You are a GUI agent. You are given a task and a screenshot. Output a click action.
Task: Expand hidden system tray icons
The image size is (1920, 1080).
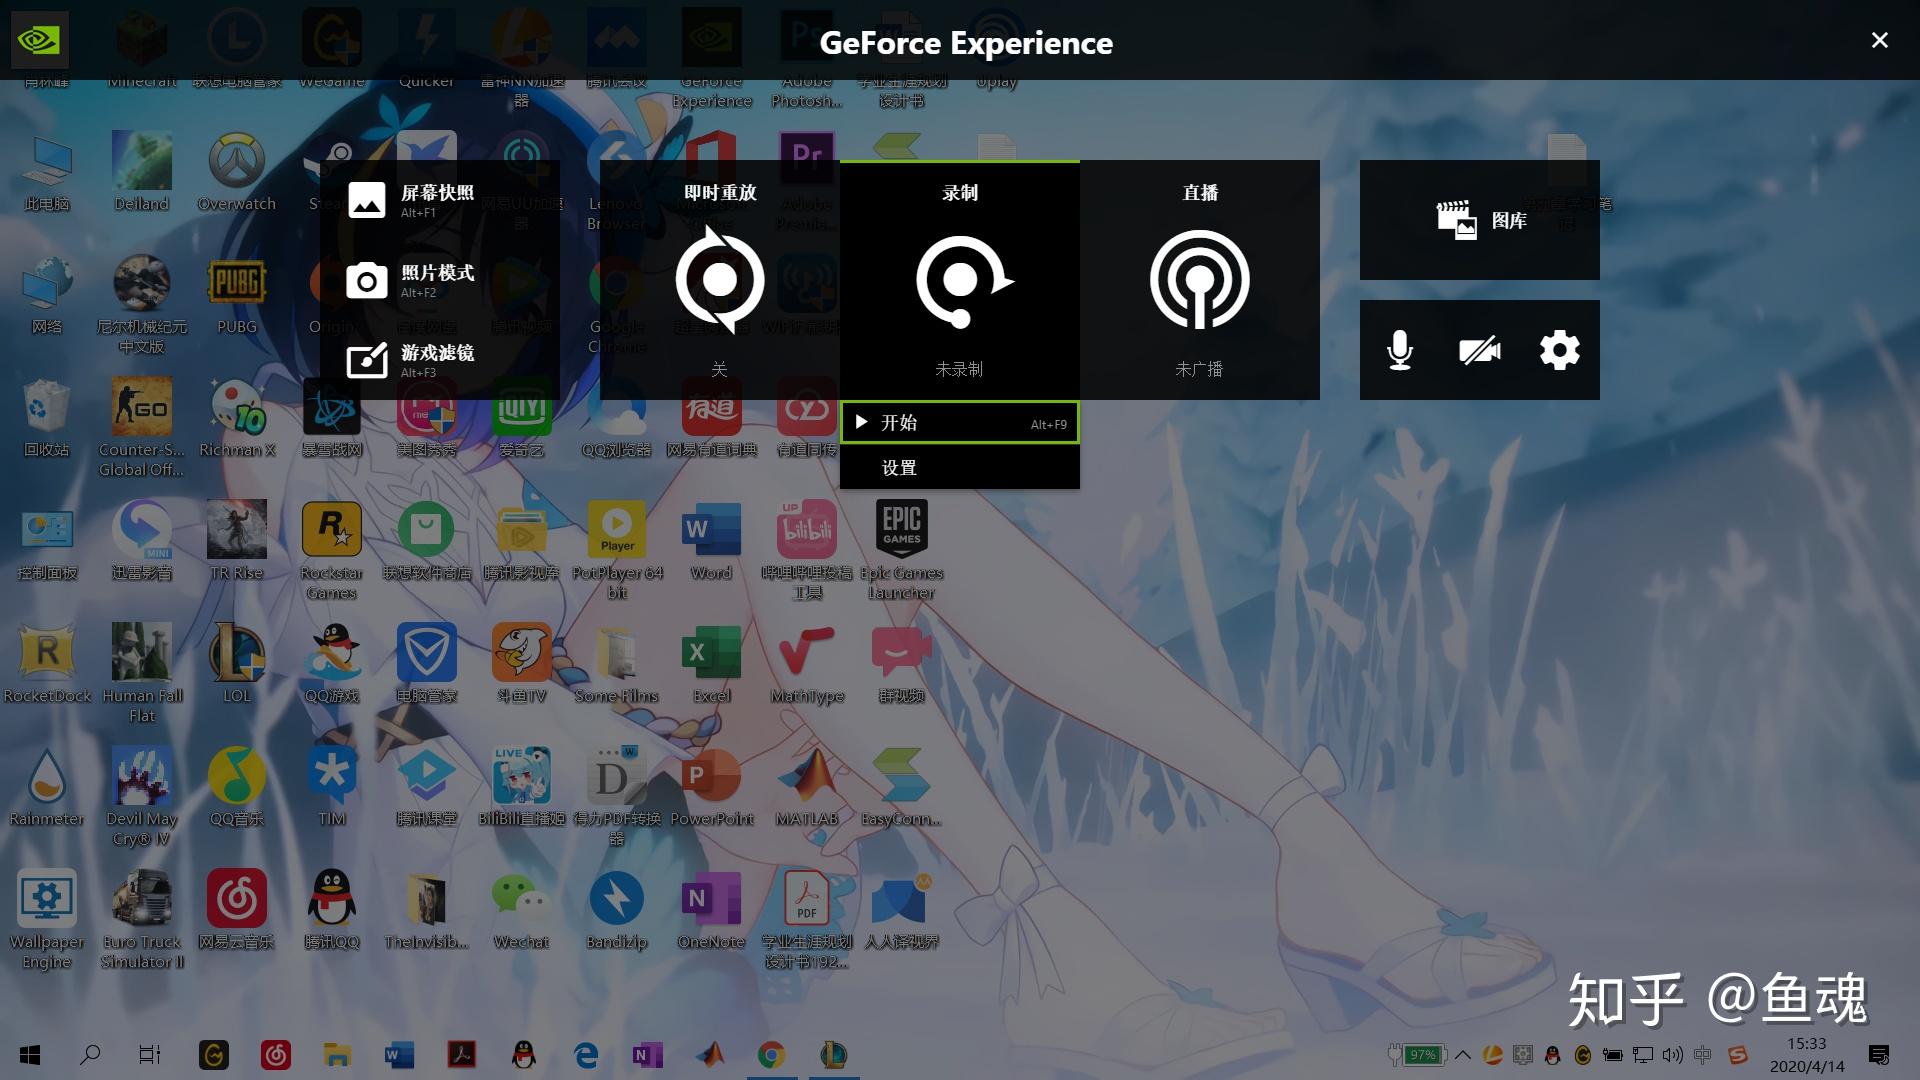point(1463,1055)
